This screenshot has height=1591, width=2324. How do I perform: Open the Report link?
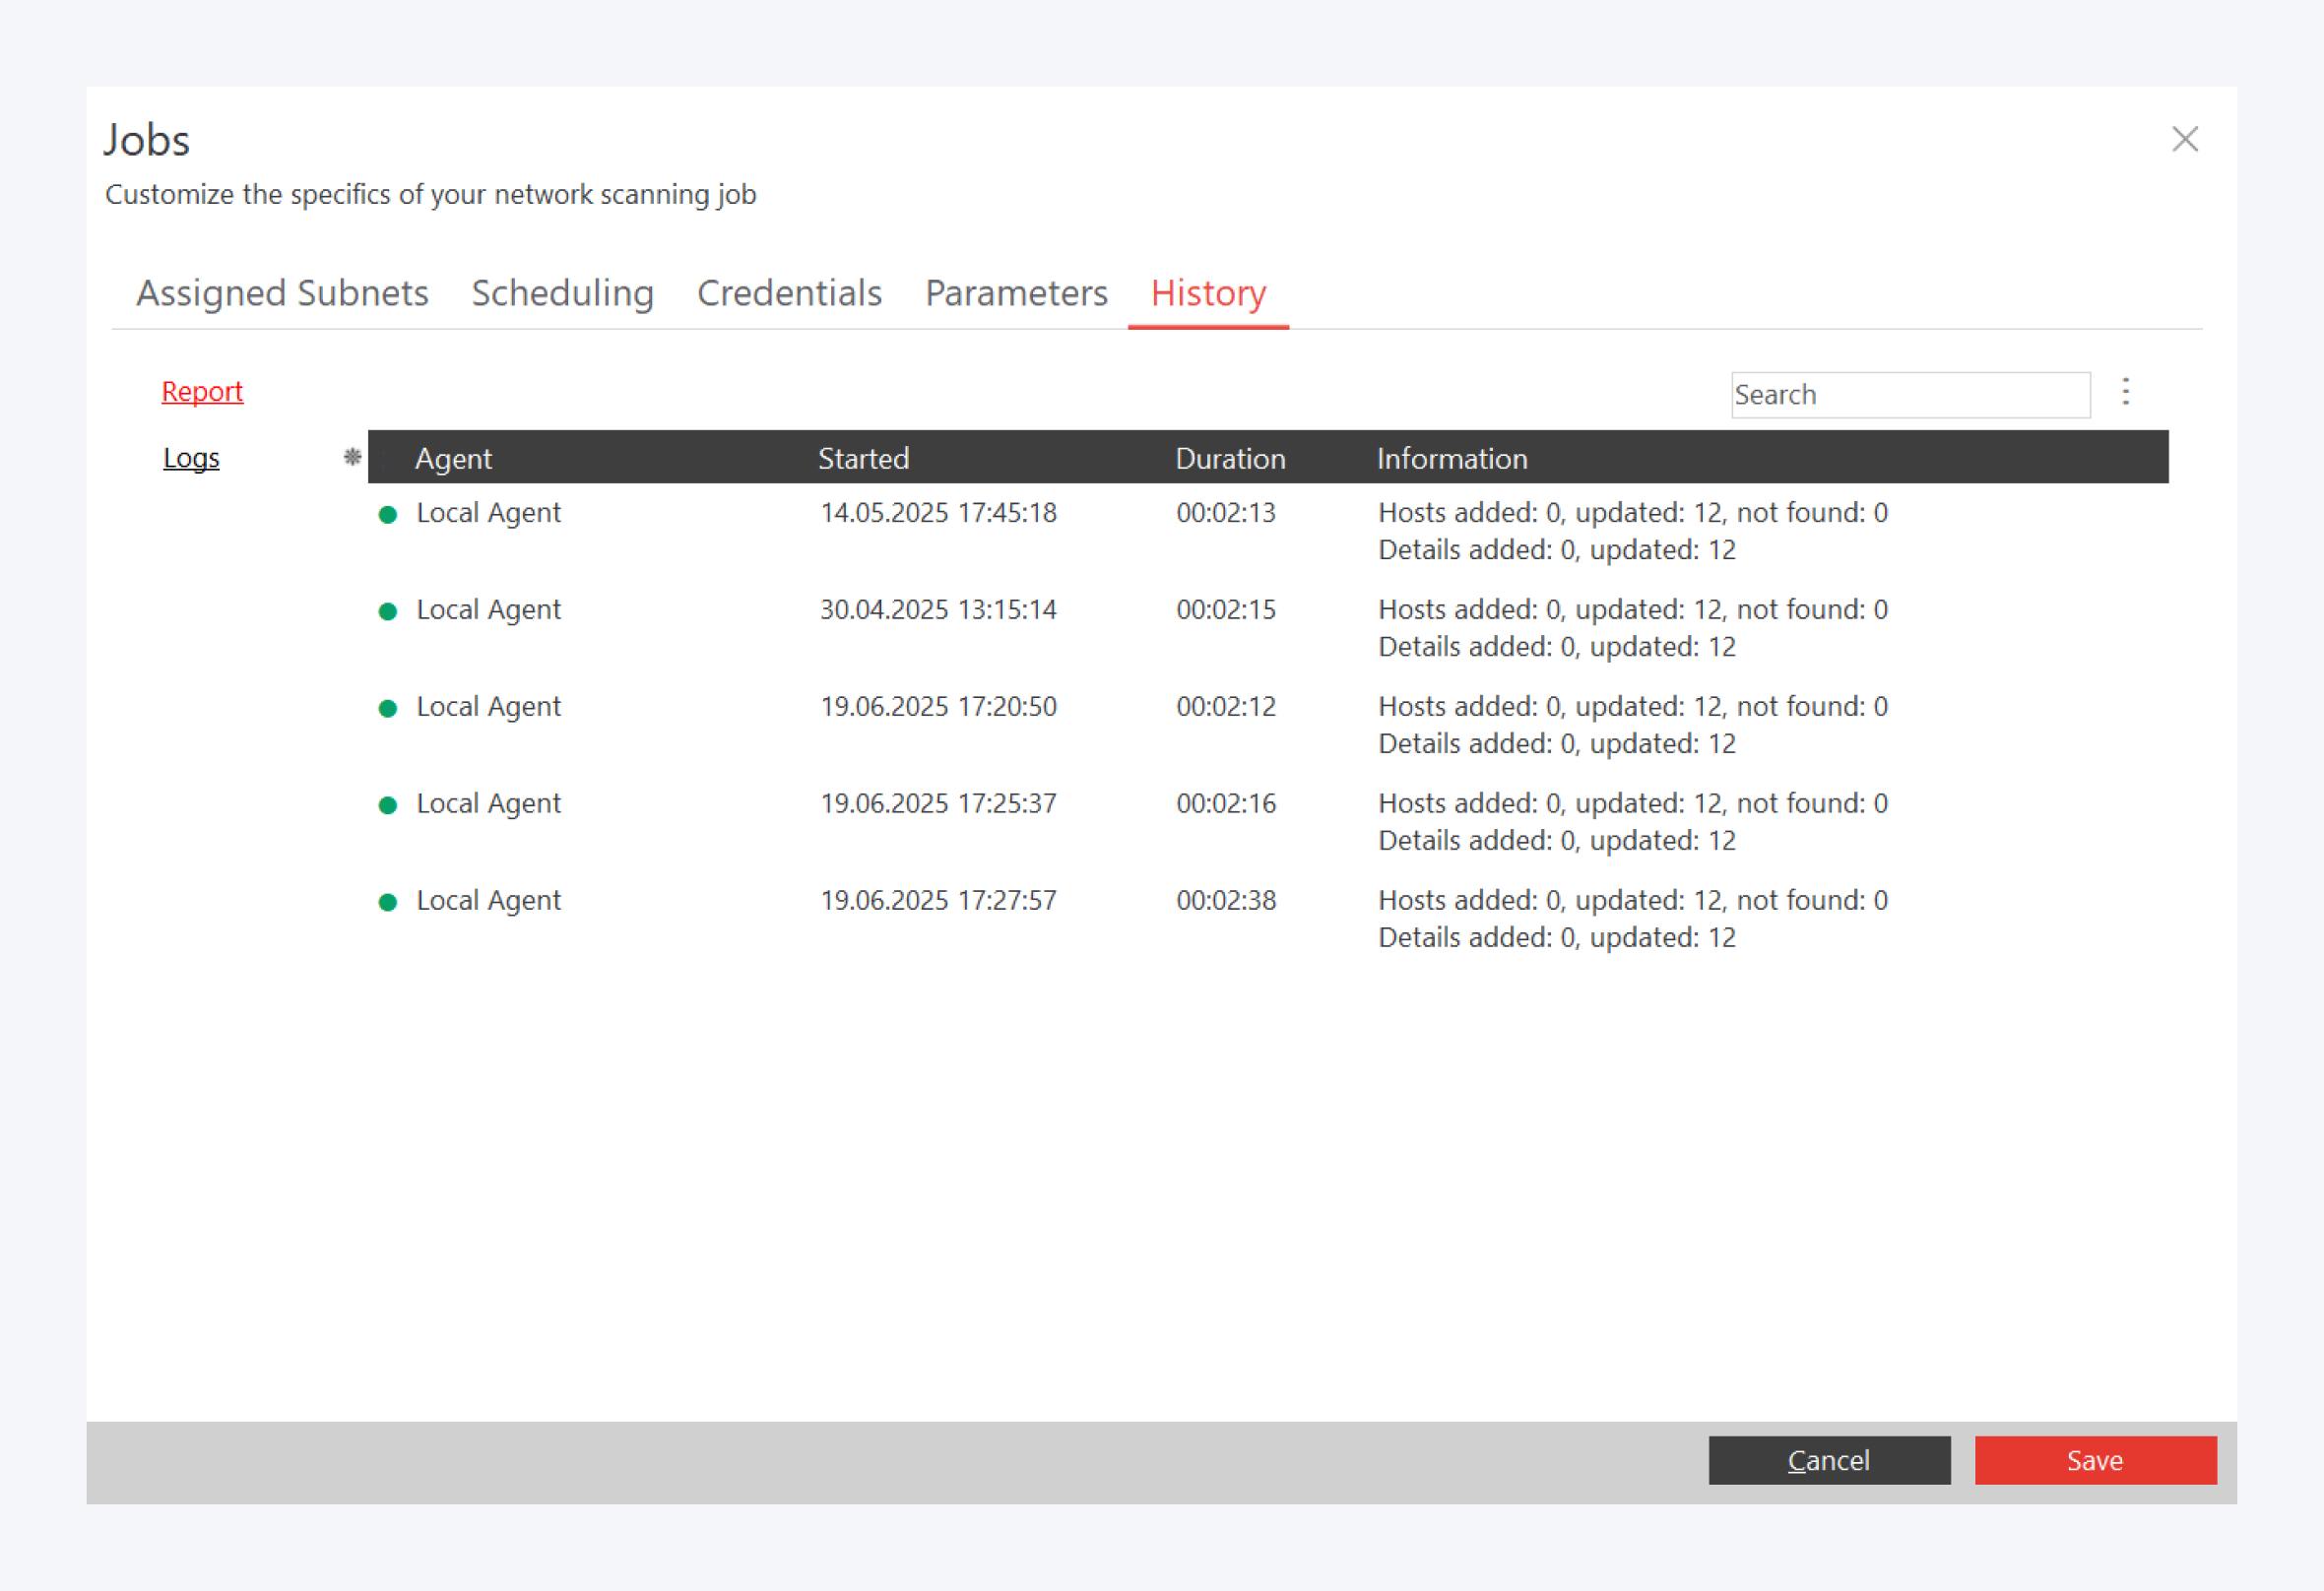point(202,391)
